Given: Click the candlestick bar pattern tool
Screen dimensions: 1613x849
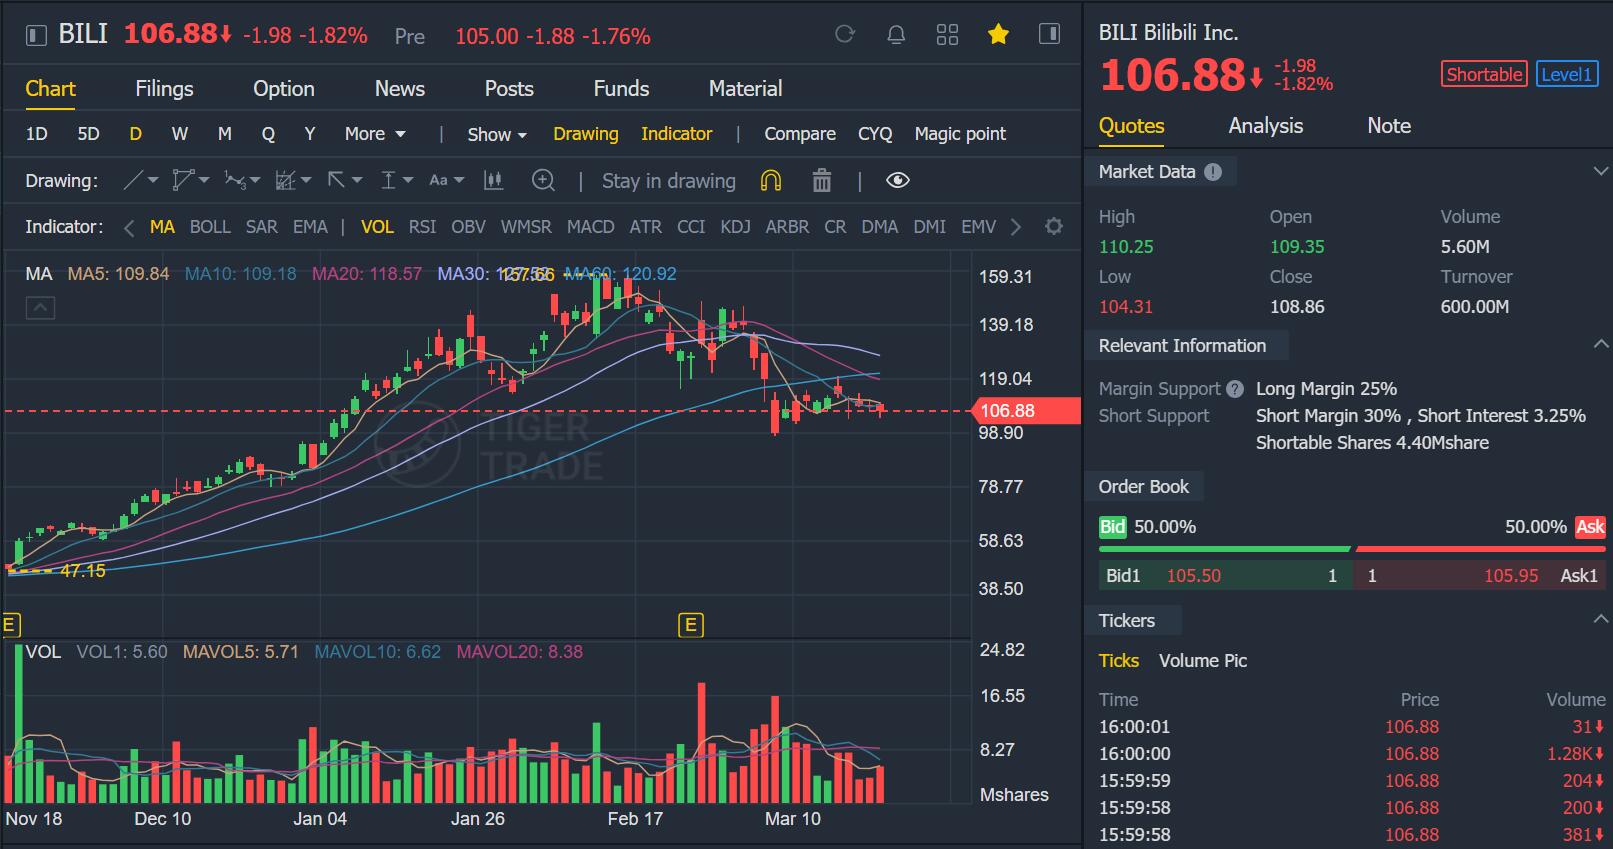Looking at the screenshot, I should coord(493,180).
